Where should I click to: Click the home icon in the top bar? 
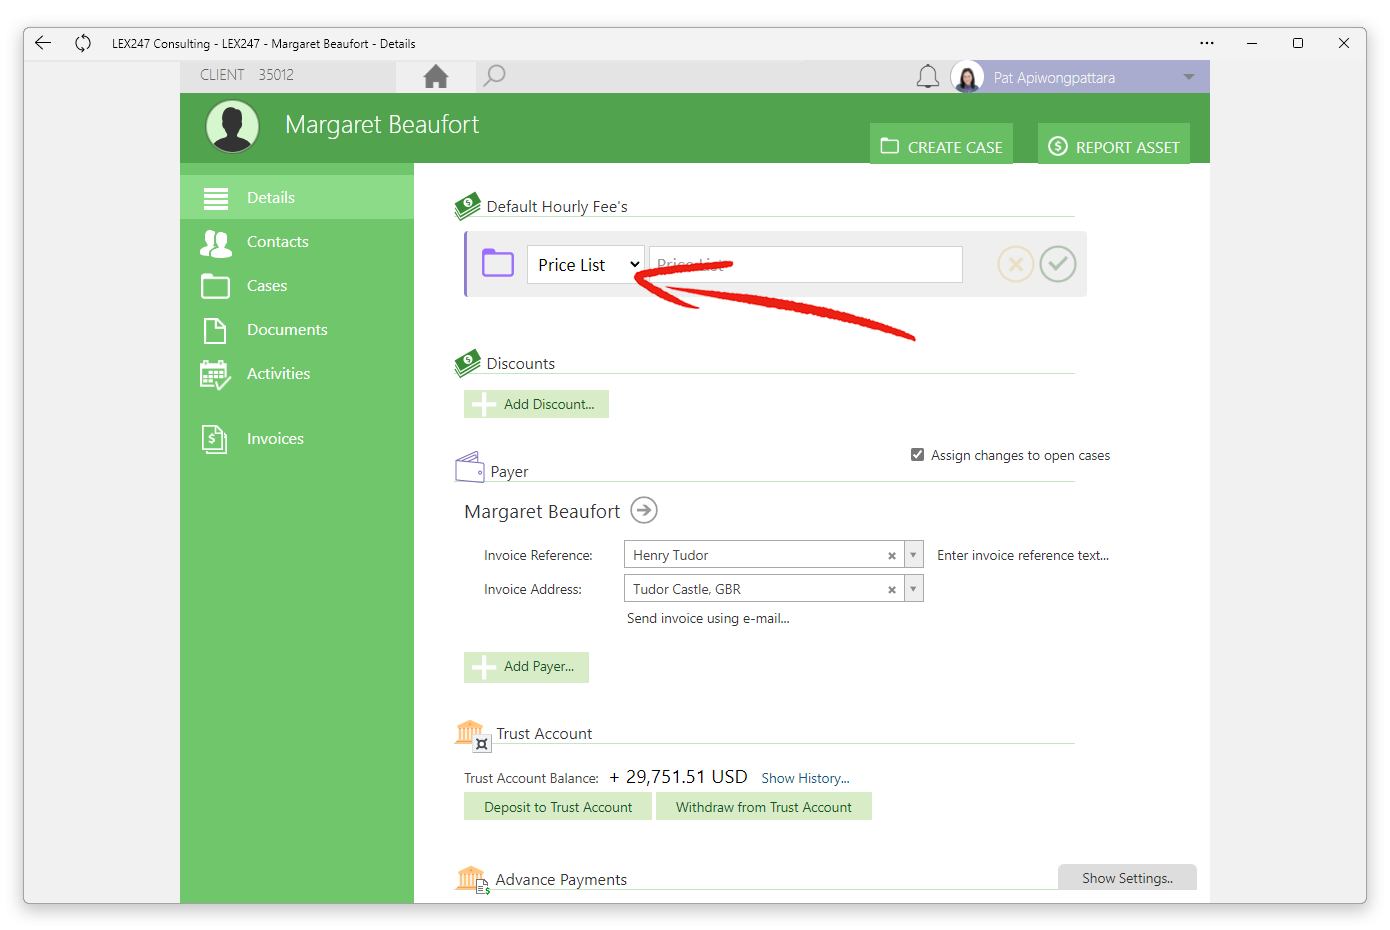(436, 75)
